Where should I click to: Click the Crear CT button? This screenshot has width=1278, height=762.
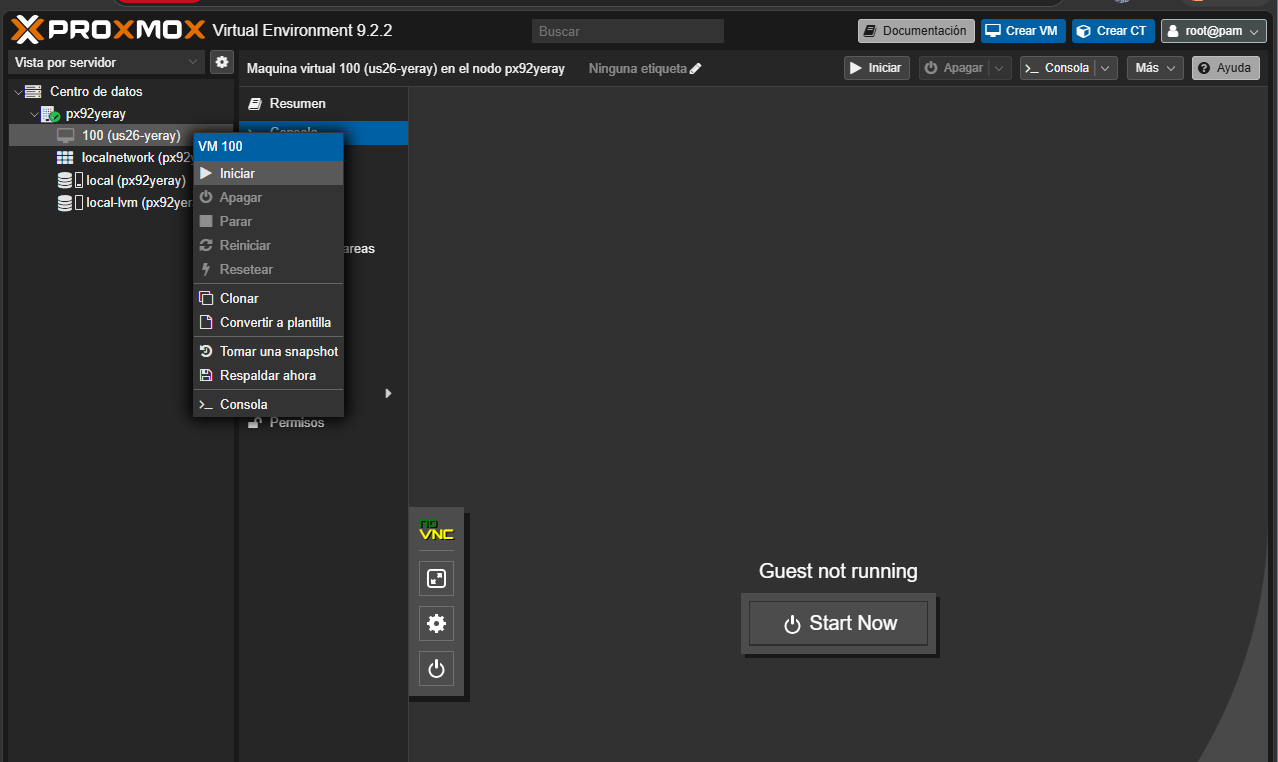[1113, 31]
